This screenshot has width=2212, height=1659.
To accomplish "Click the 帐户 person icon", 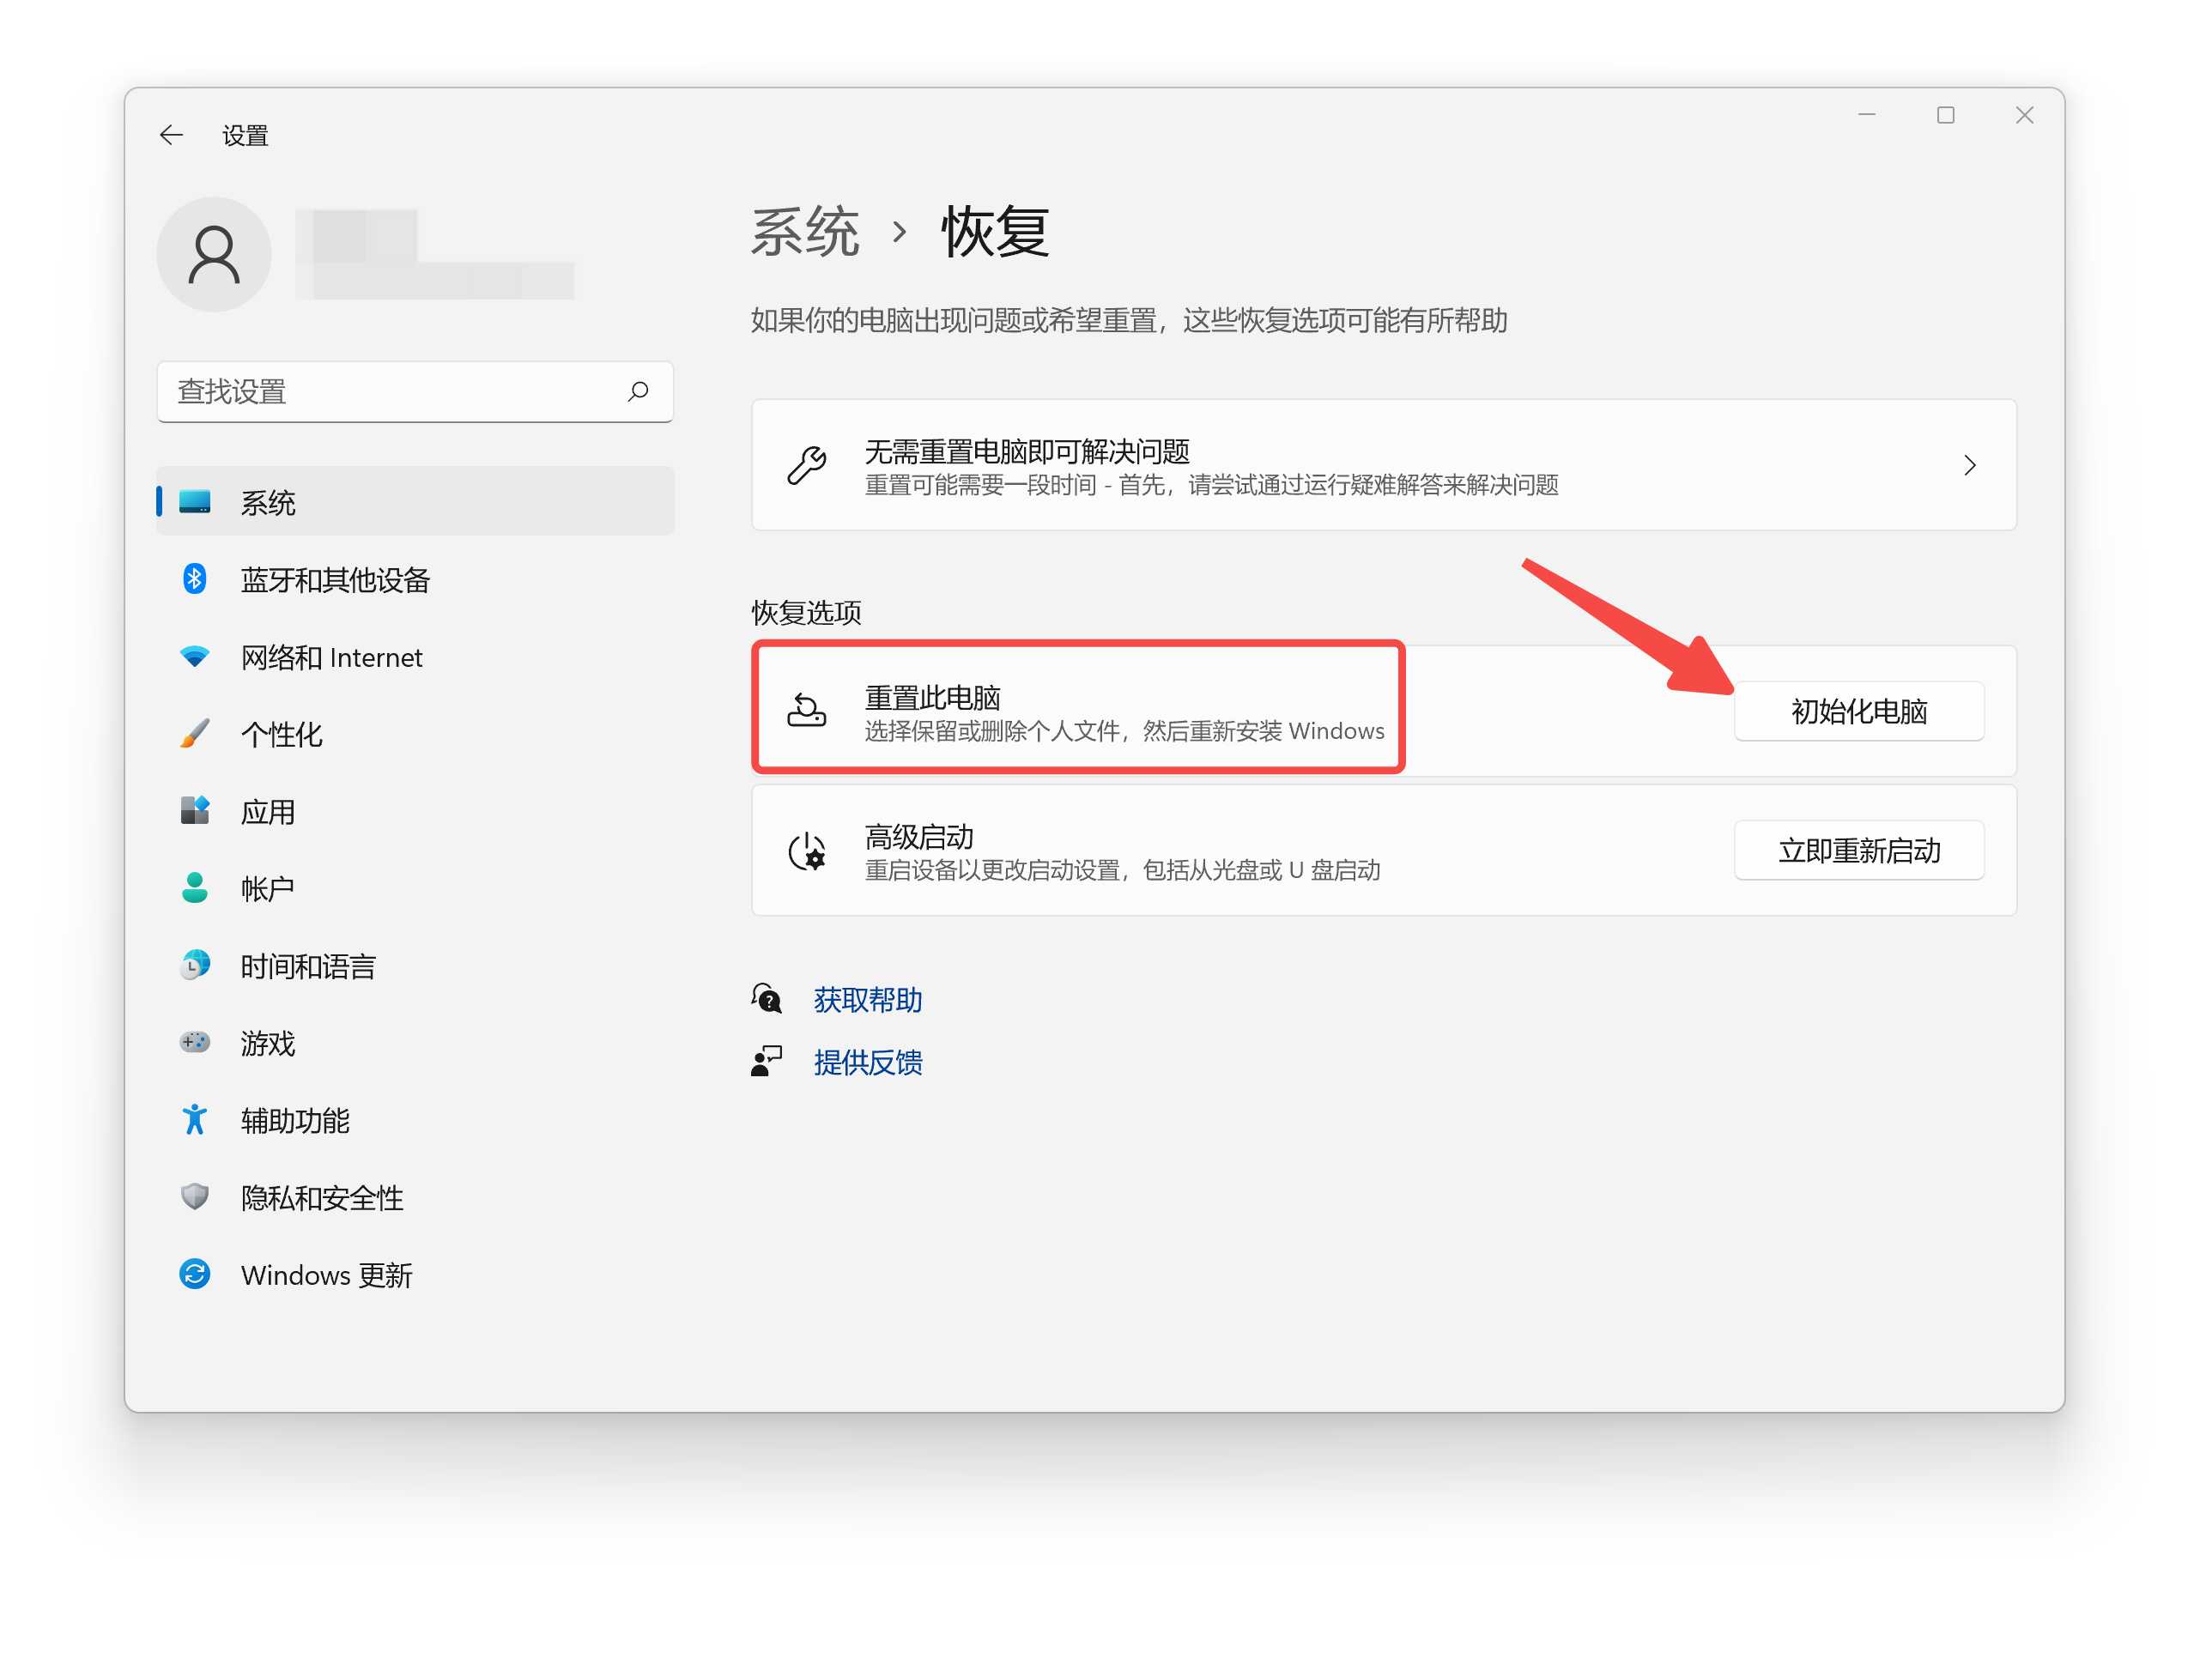I will point(195,887).
